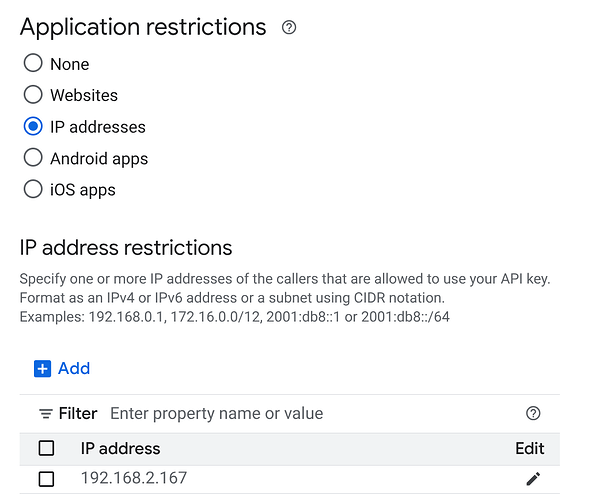Choose Android apps restriction option
Viewport: 595px width, 499px height.
point(33,157)
